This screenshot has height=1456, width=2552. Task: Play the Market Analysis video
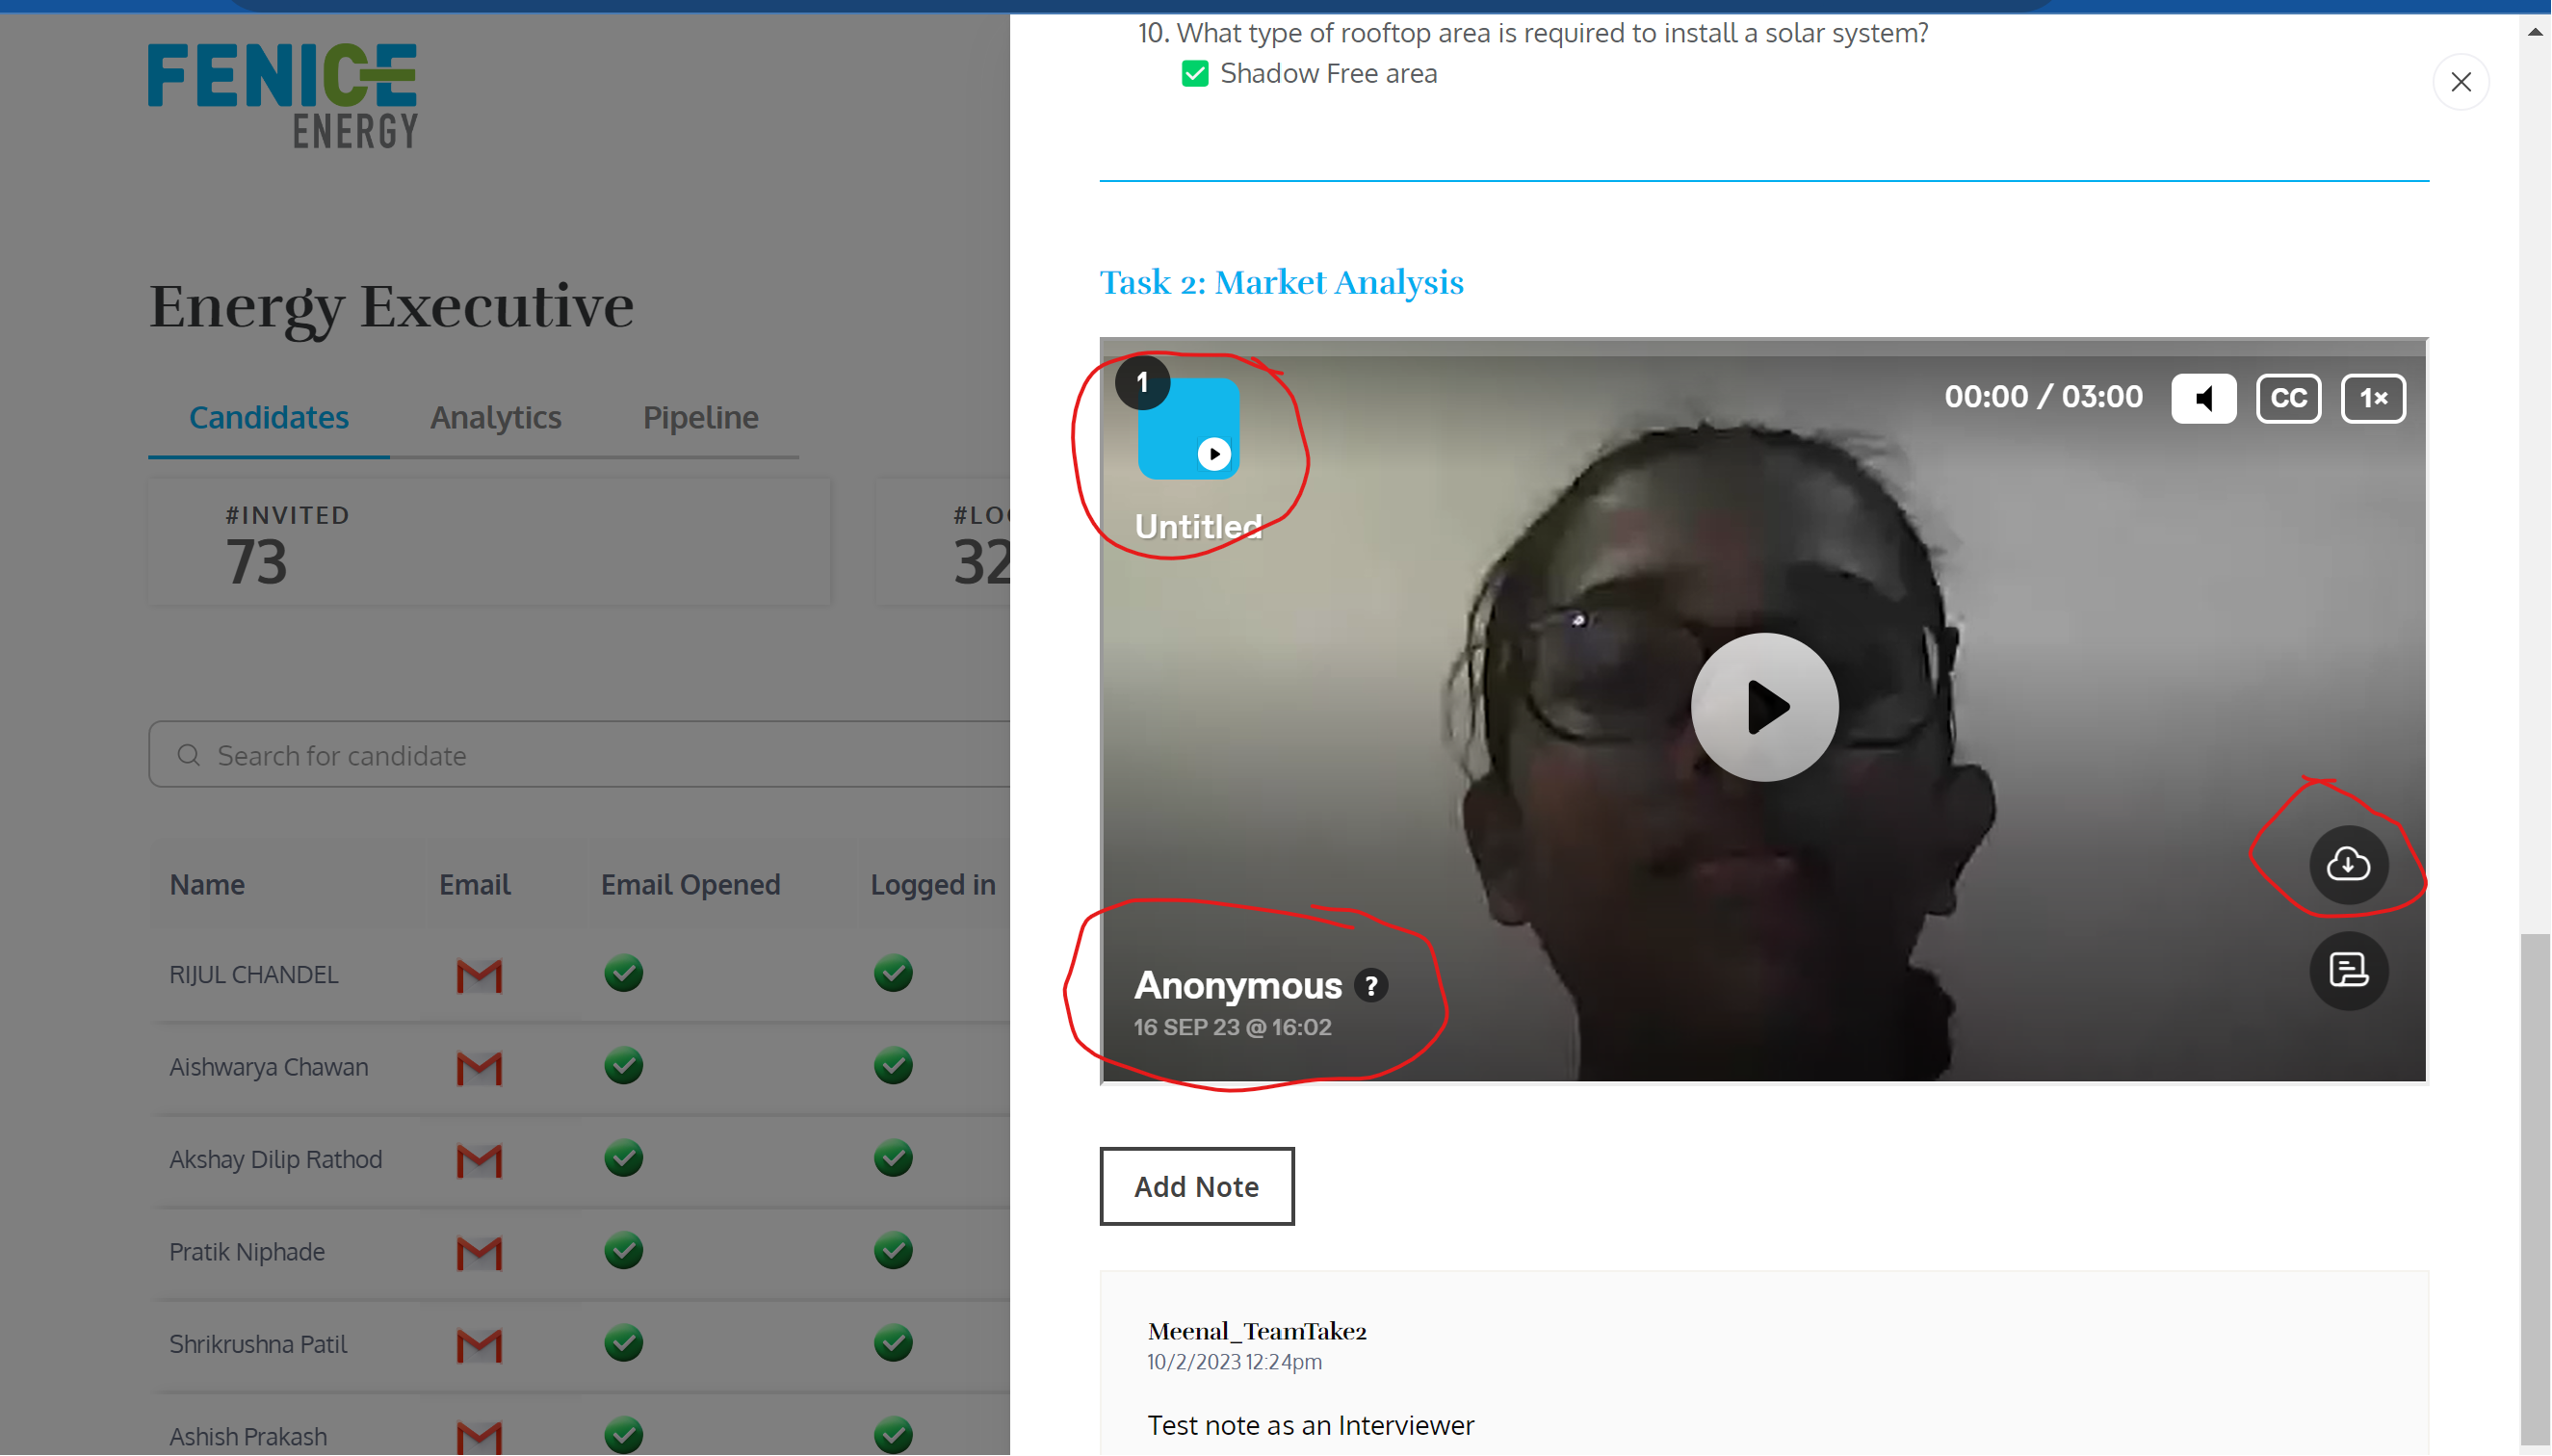click(1764, 707)
